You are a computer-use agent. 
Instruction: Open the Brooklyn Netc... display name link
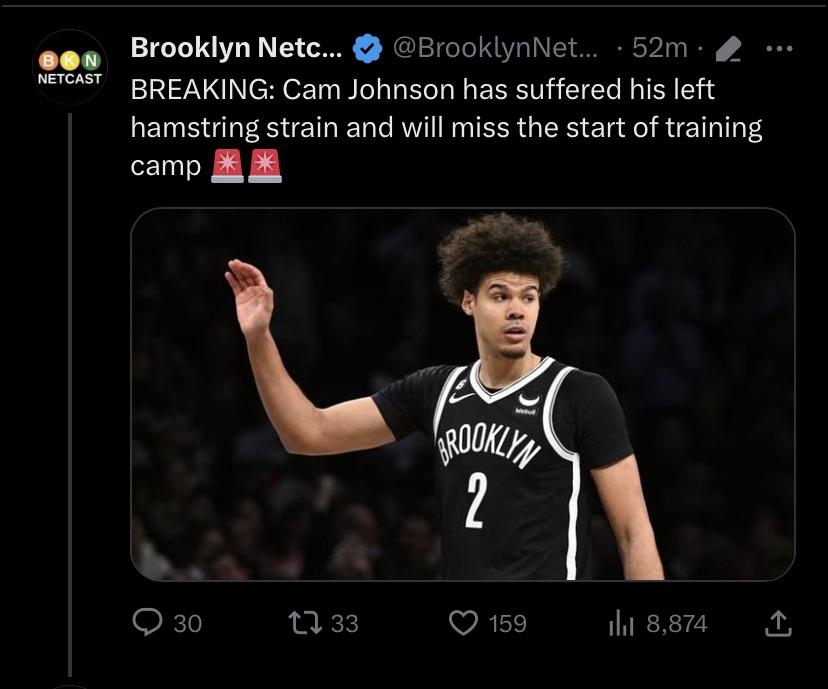click(236, 47)
